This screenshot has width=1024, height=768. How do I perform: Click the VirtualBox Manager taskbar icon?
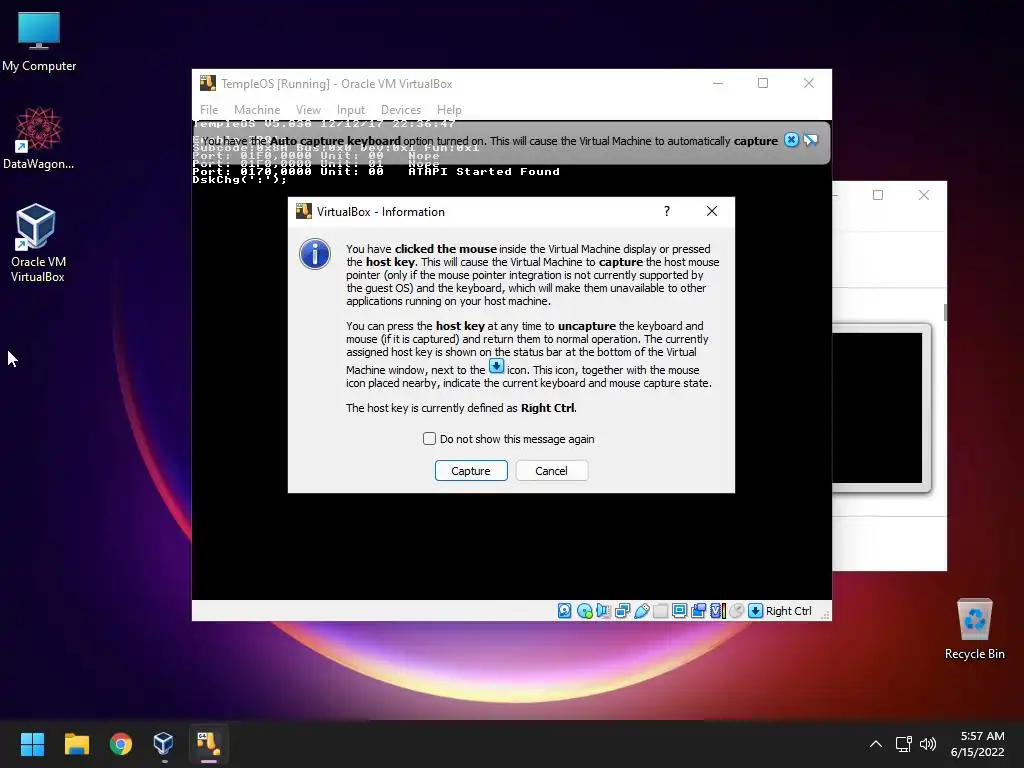coord(163,744)
